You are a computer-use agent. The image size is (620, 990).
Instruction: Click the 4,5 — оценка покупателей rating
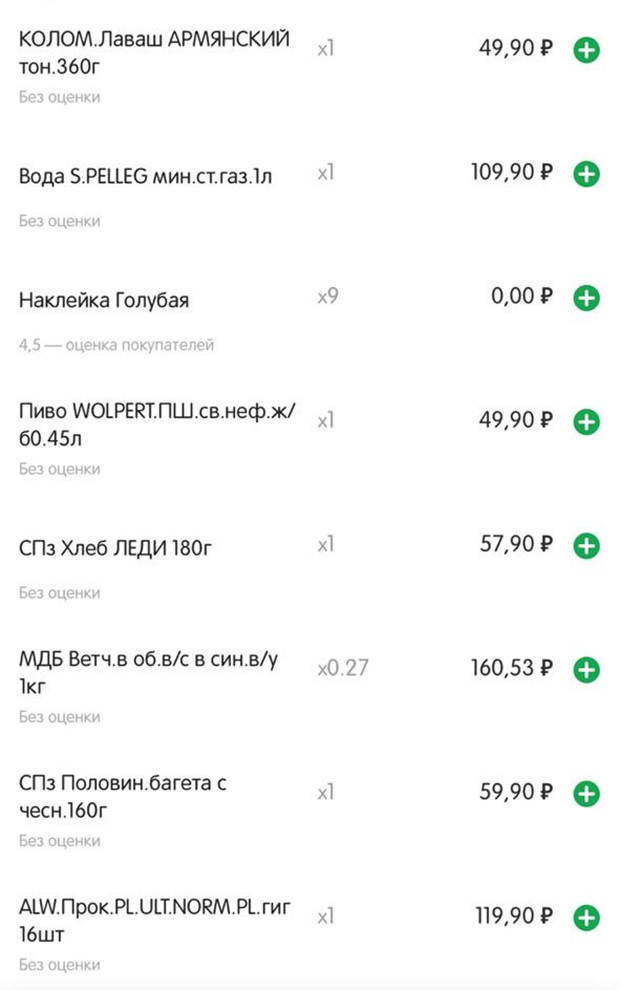pos(116,345)
